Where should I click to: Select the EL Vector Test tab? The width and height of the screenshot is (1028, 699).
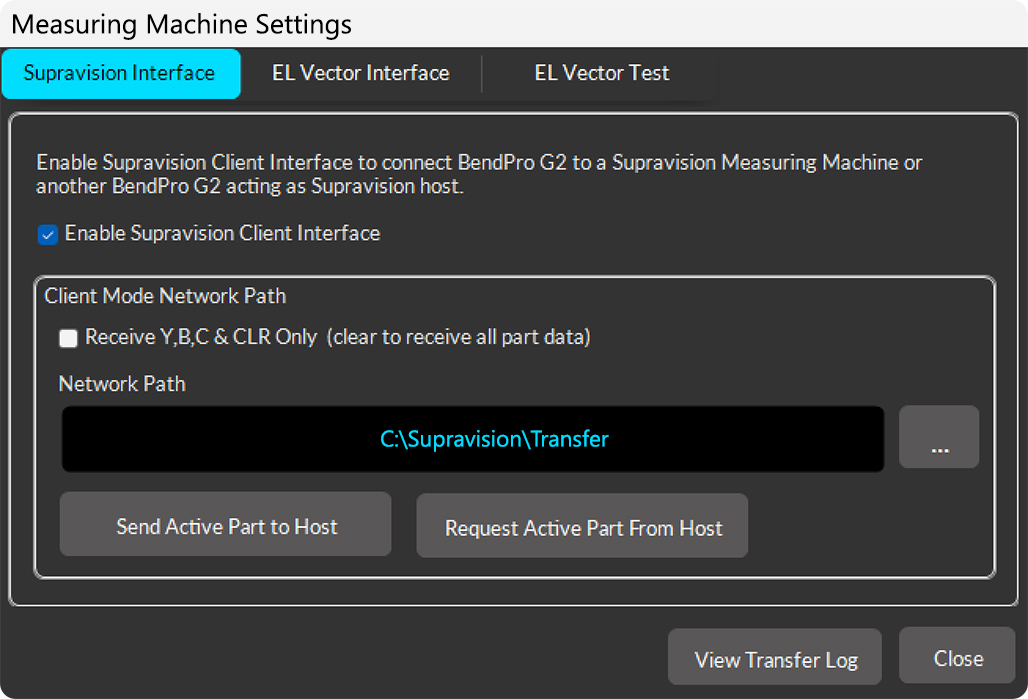point(602,73)
